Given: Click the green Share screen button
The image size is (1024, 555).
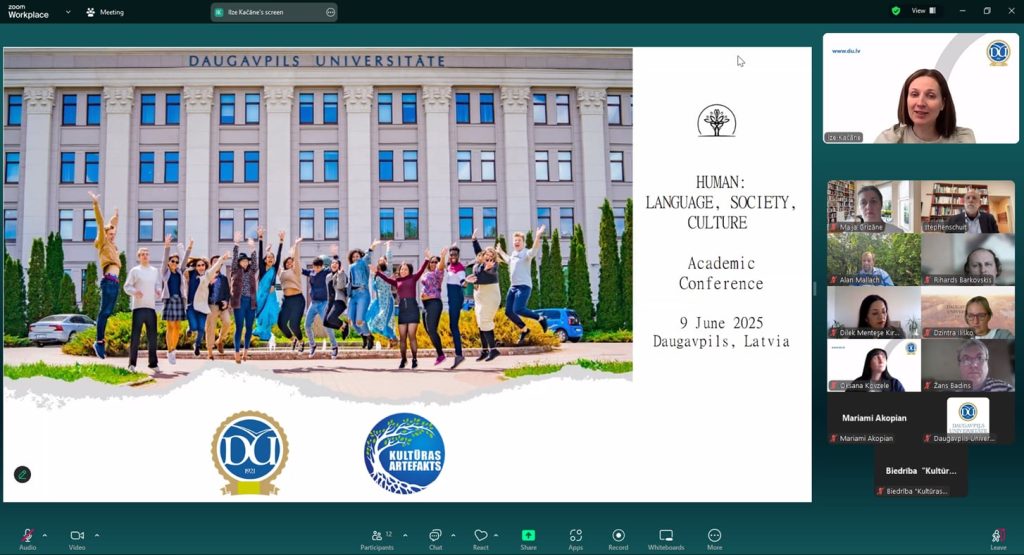Looking at the screenshot, I should 528,539.
